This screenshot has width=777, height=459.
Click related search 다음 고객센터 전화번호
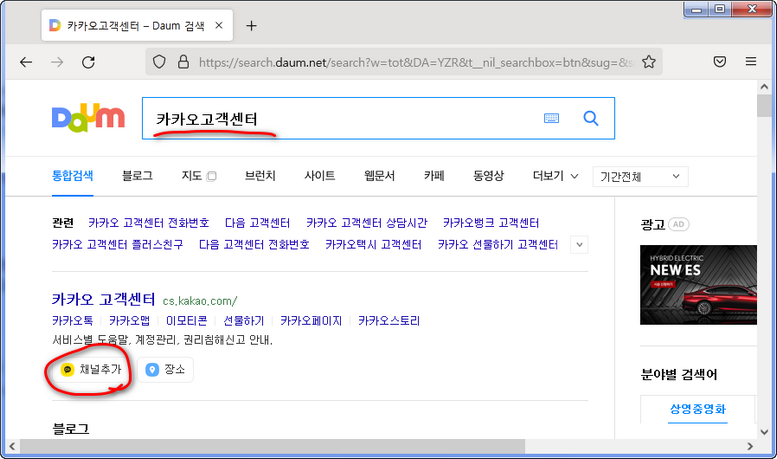pos(254,245)
